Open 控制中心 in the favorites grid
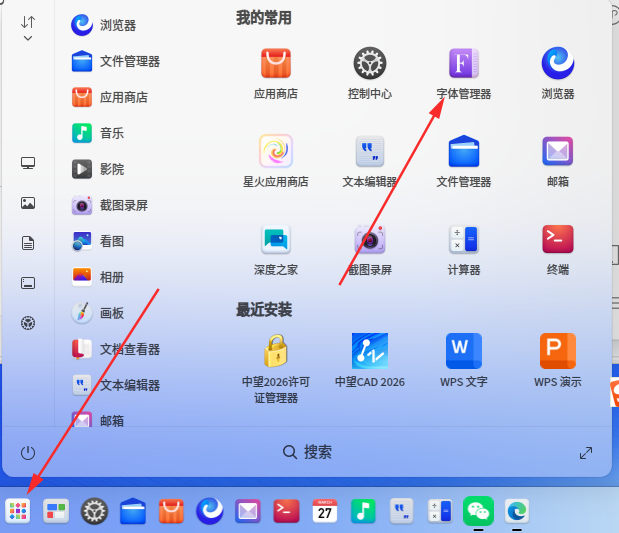This screenshot has height=533, width=619. click(370, 73)
